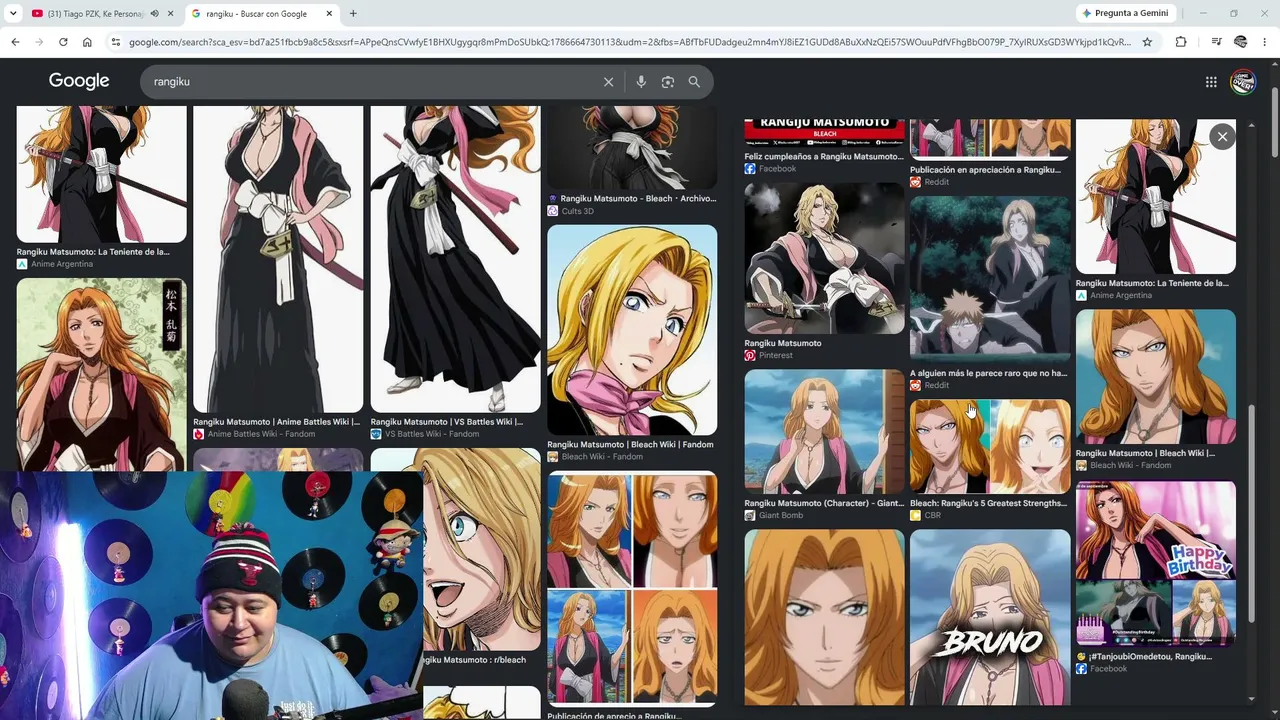Image resolution: width=1280 pixels, height=720 pixels.
Task: Mute the YouTube tab audio
Action: point(154,14)
